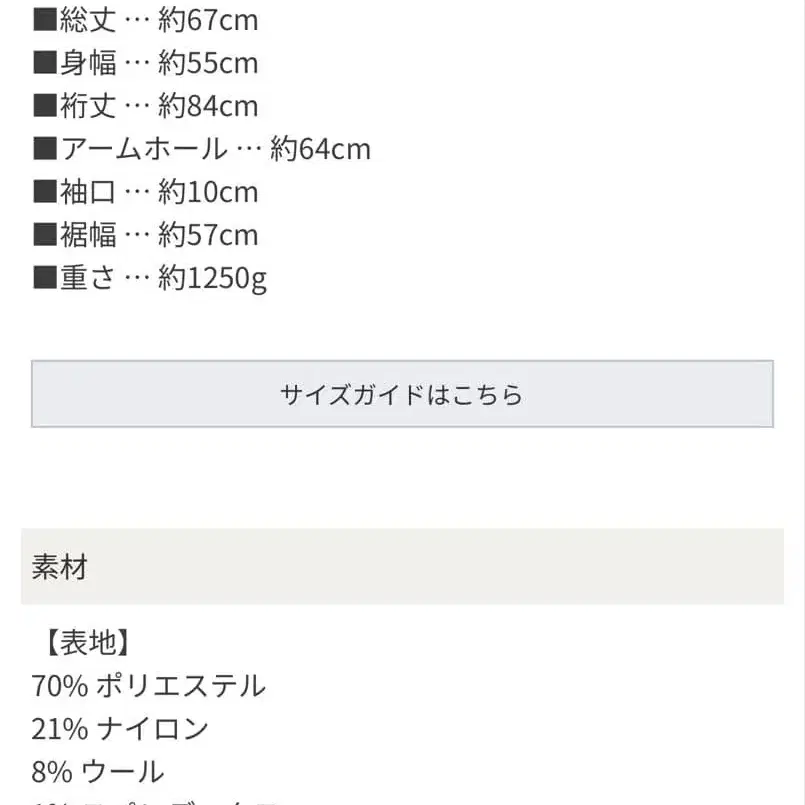This screenshot has width=805, height=805.
Task: Click the 70% ポリエステル material entry
Action: pos(148,686)
